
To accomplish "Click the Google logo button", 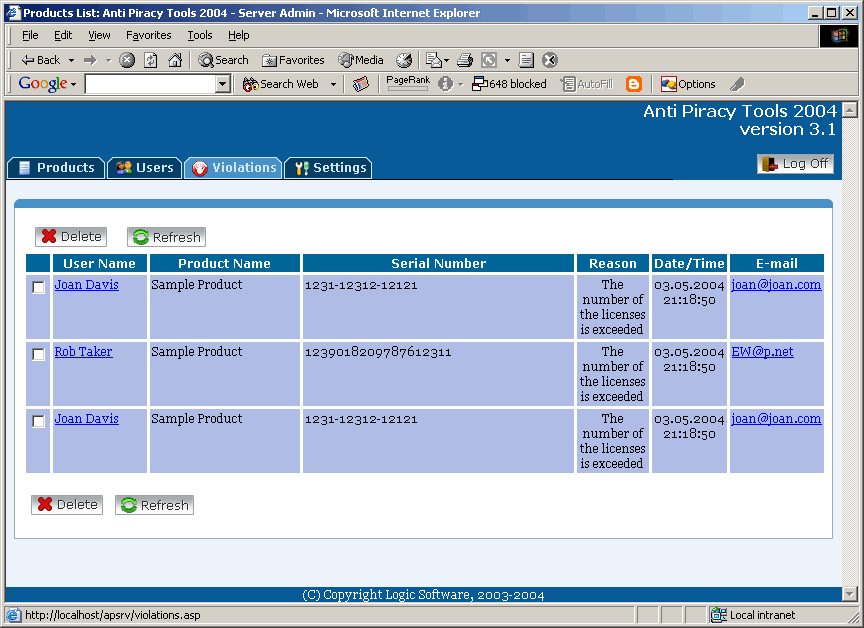I will tap(42, 84).
